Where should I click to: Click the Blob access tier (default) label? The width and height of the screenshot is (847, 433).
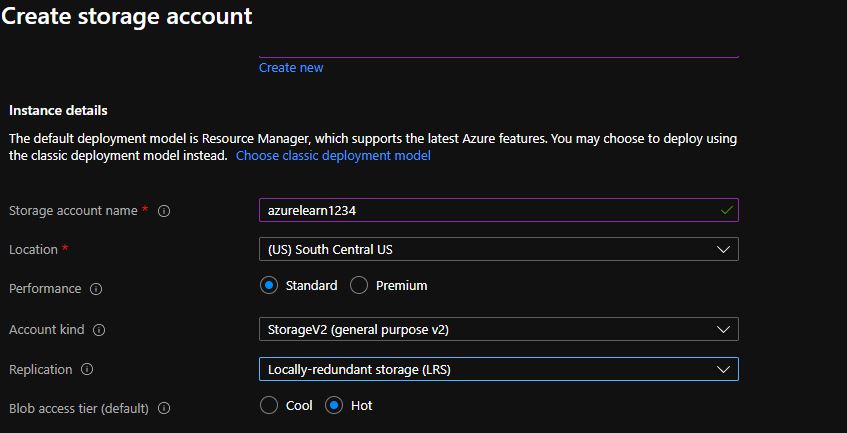pos(78,408)
